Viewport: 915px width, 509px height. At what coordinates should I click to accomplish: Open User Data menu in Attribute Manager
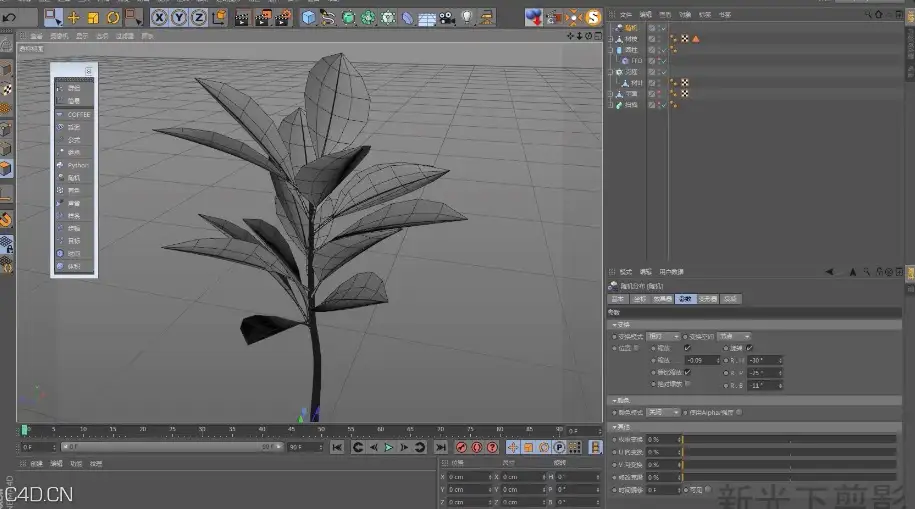[x=671, y=272]
